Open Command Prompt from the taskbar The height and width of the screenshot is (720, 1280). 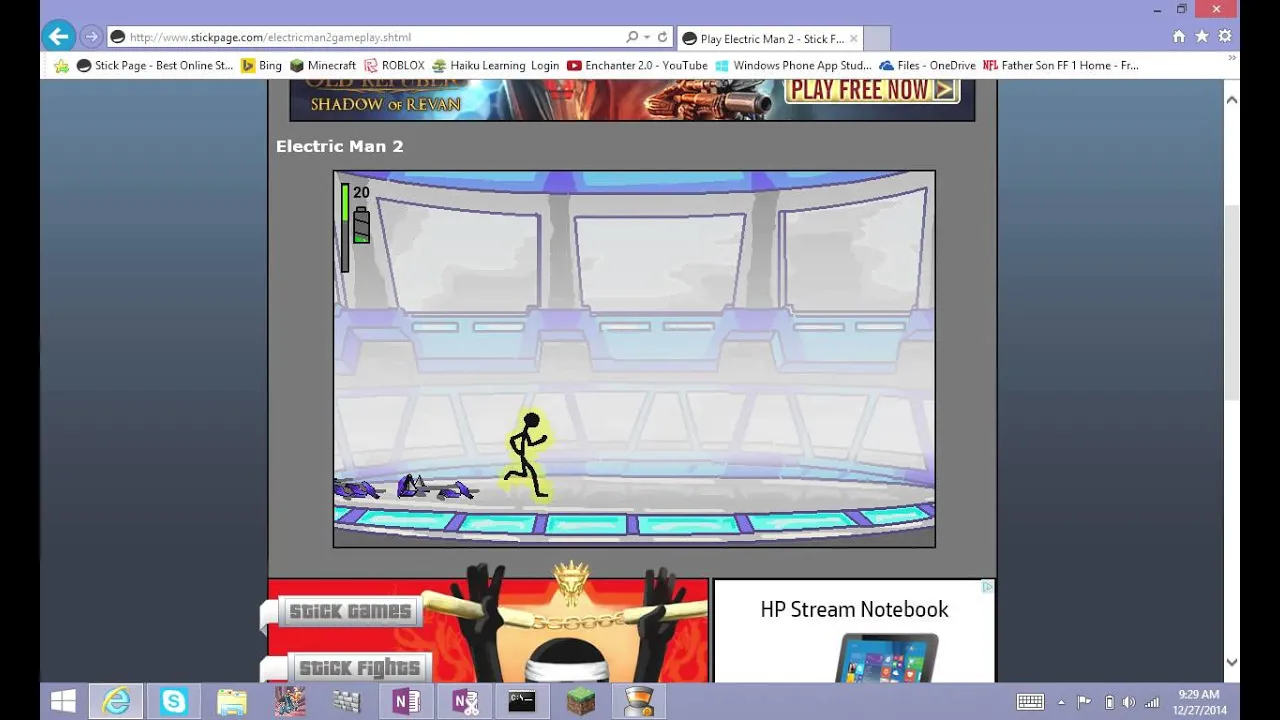point(522,701)
